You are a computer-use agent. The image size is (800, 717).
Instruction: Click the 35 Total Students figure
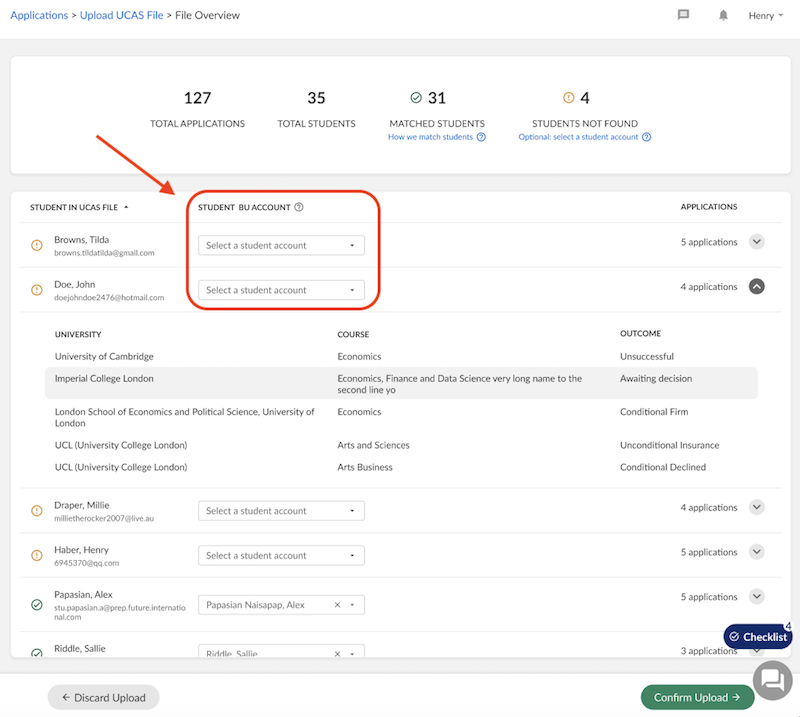[x=316, y=97]
